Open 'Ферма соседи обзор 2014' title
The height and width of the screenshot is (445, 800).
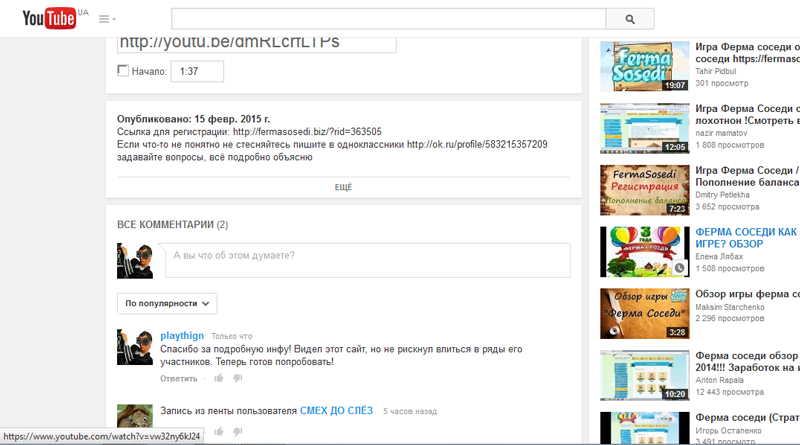(747, 361)
